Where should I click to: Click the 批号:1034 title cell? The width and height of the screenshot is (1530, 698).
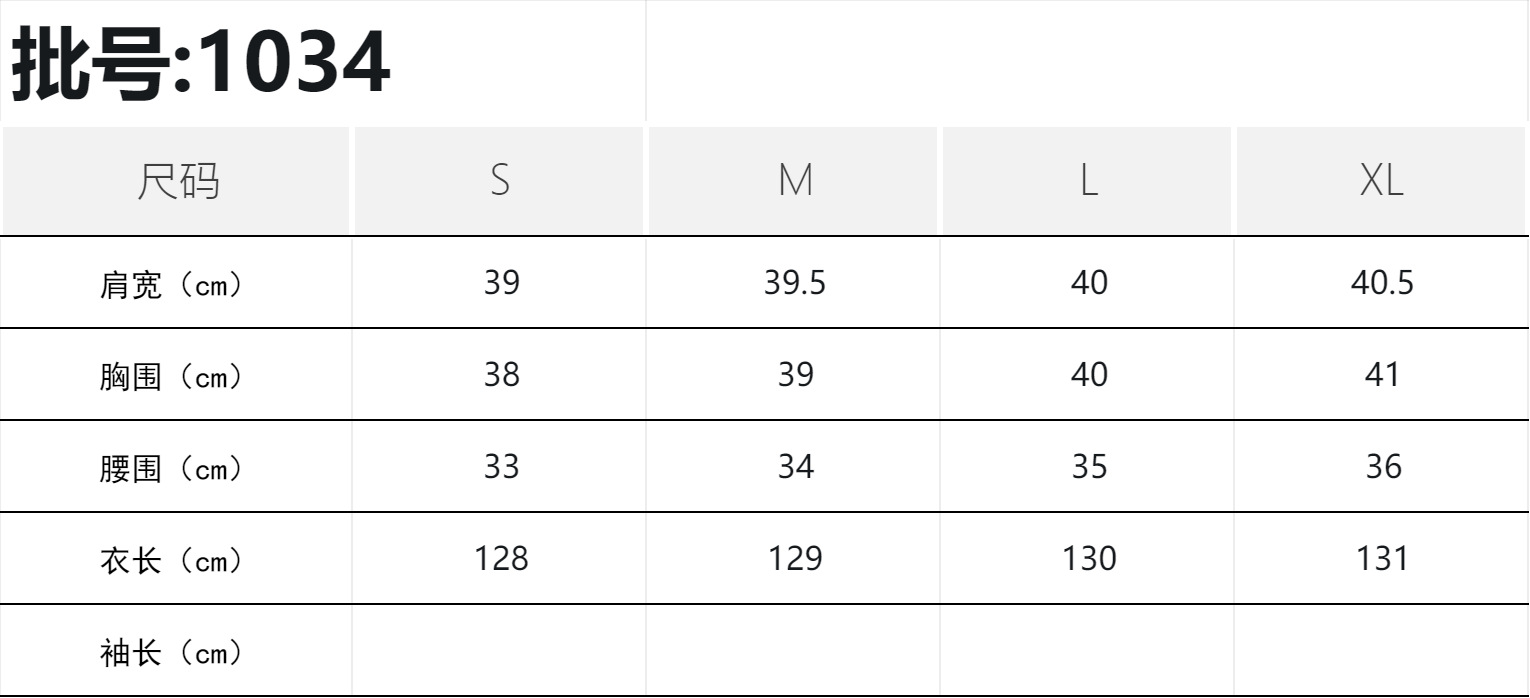(200, 63)
